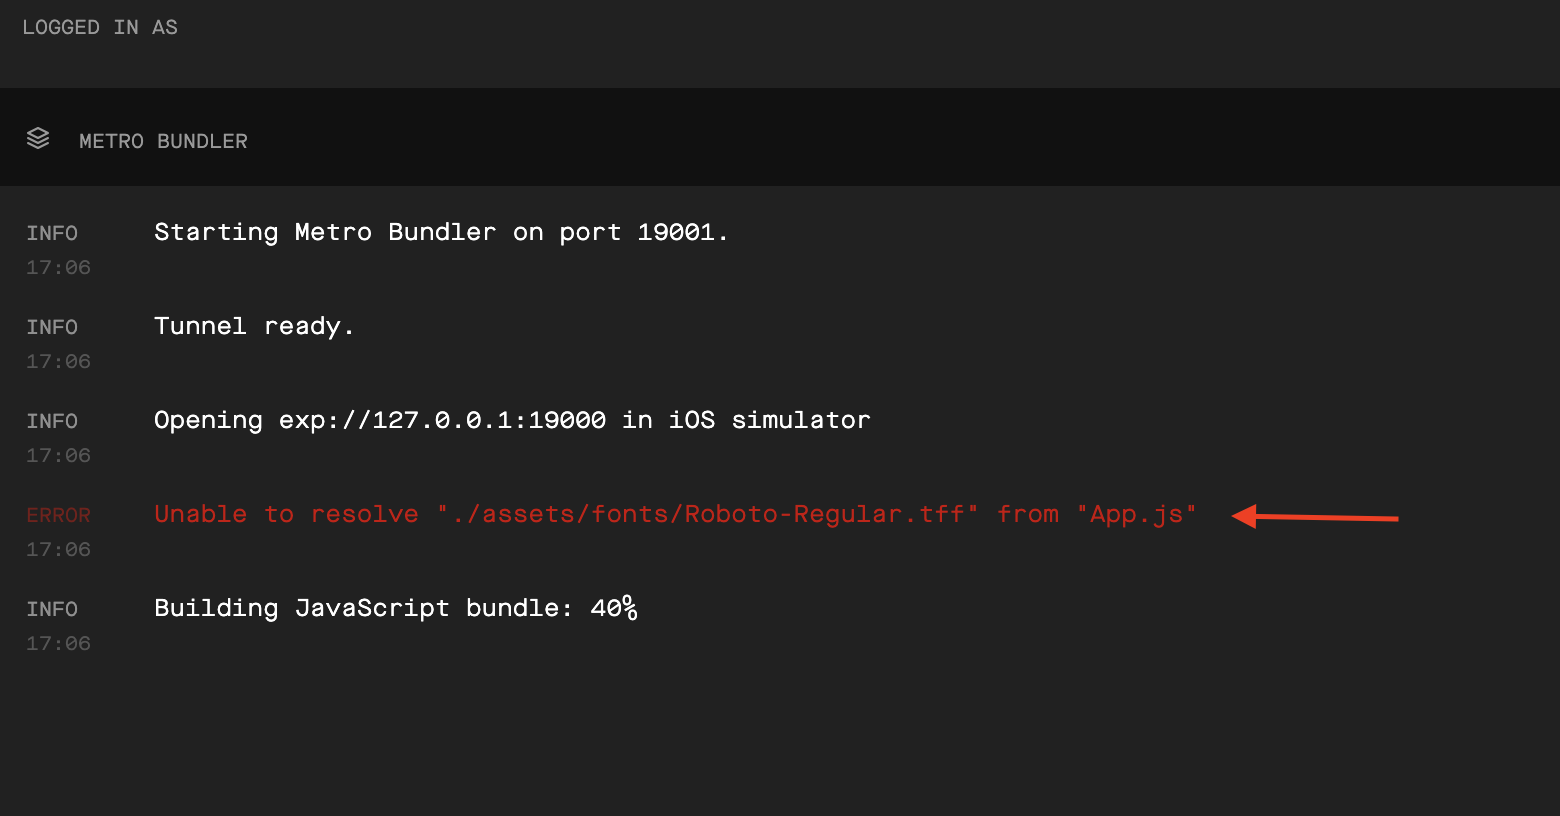
Task: Click the 17:06 timestamp of the first entry
Action: point(58,267)
